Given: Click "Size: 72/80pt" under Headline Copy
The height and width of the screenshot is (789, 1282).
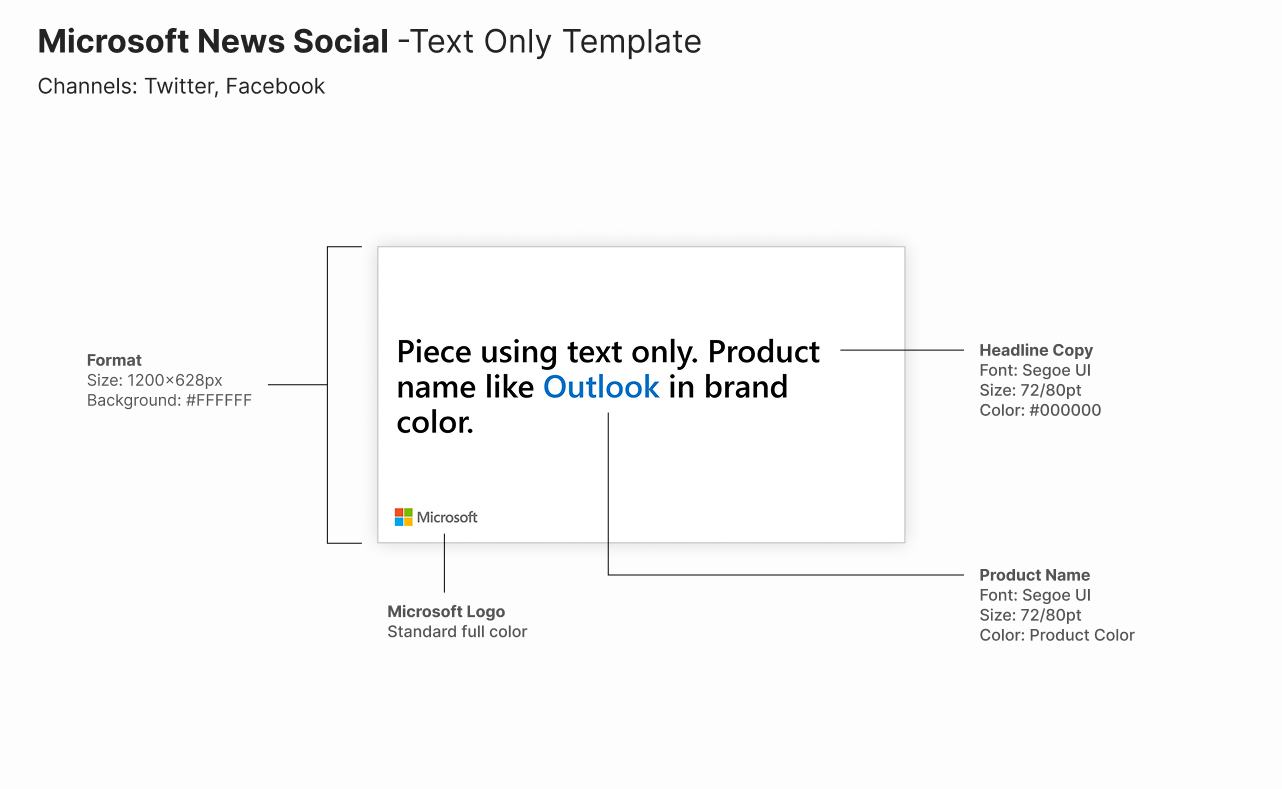Looking at the screenshot, I should point(1030,390).
